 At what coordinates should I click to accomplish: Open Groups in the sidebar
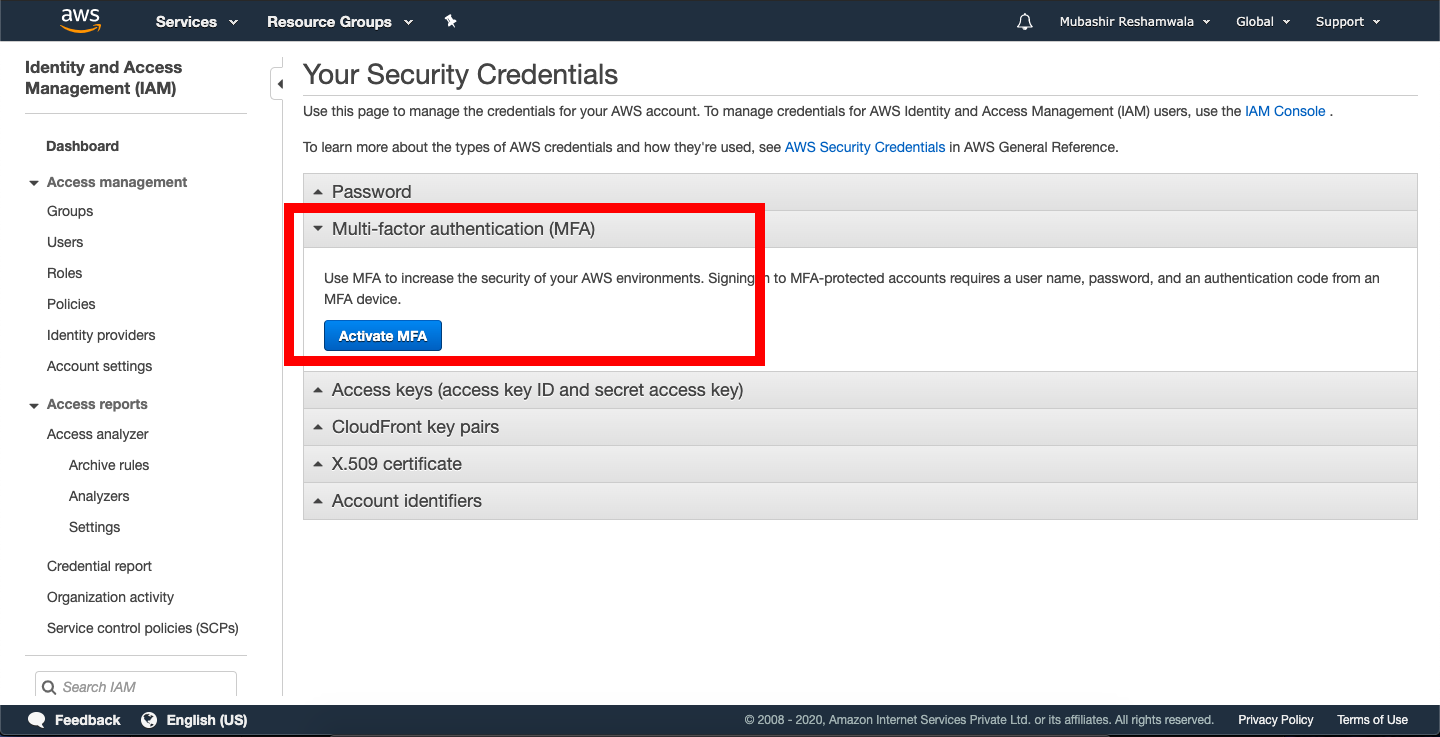pos(70,211)
